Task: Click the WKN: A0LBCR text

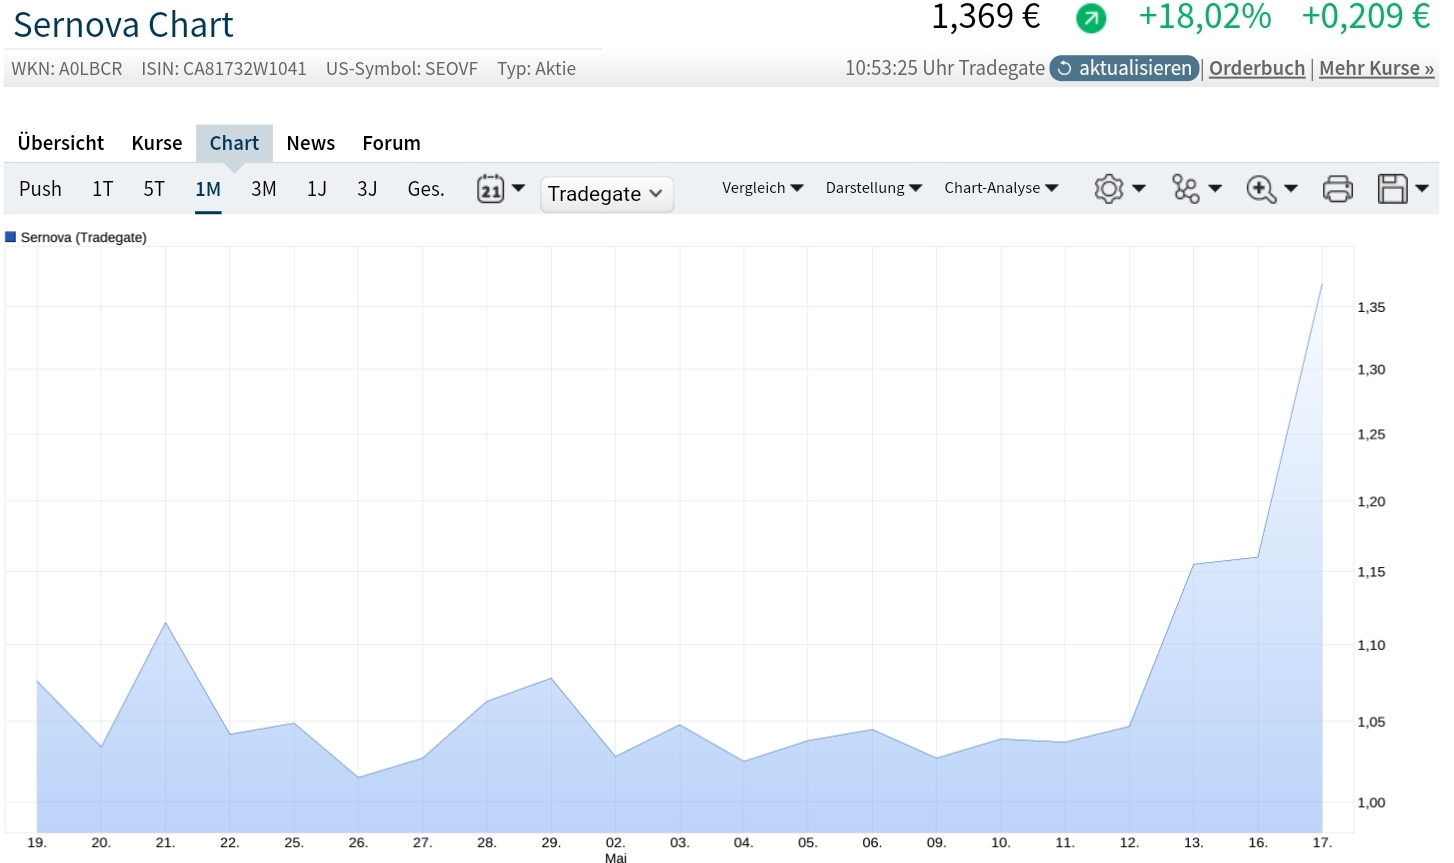Action: [67, 69]
